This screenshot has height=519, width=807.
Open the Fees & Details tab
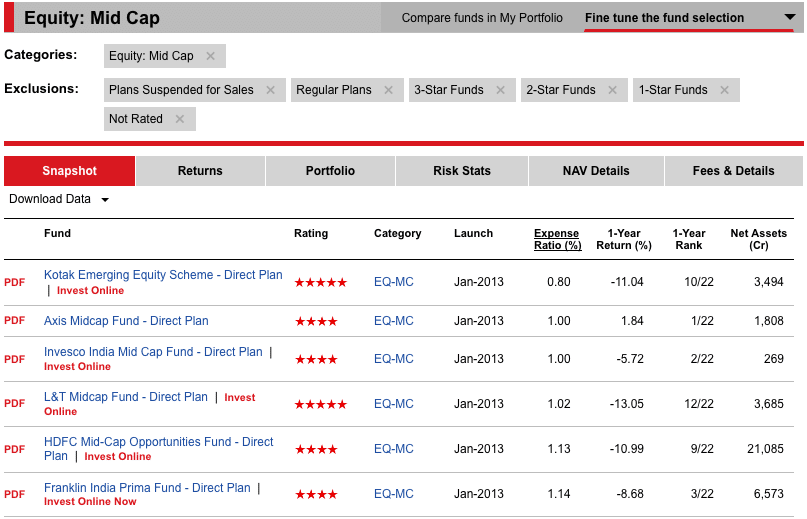point(733,171)
